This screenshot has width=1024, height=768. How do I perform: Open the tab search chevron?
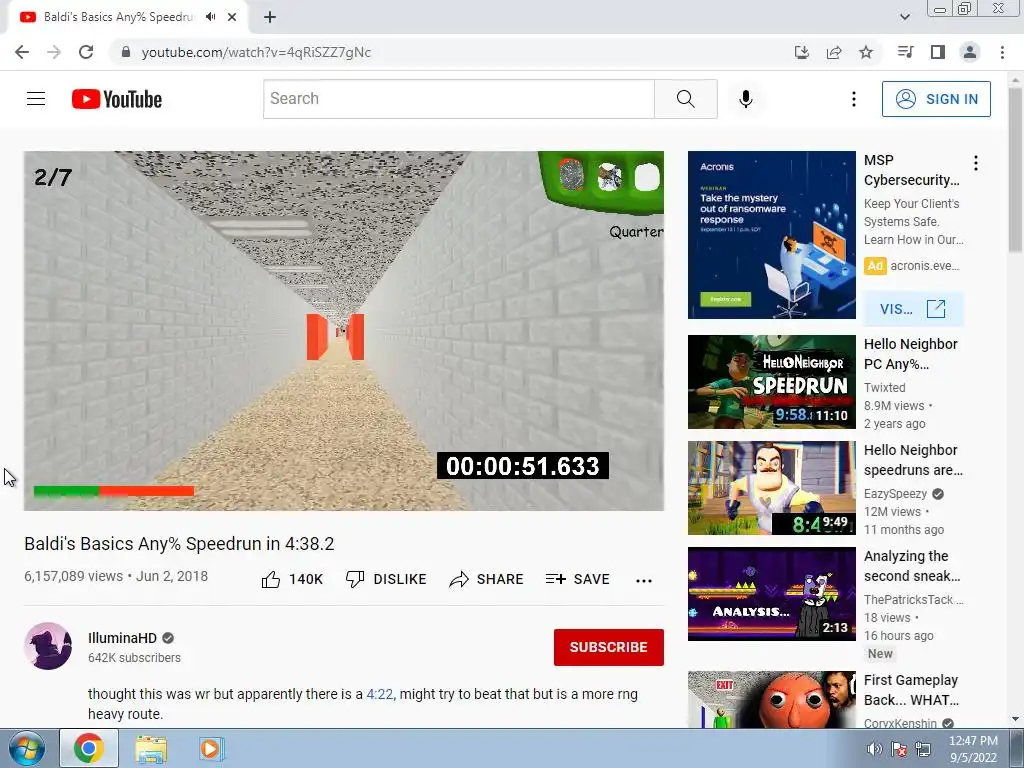pyautogui.click(x=904, y=17)
